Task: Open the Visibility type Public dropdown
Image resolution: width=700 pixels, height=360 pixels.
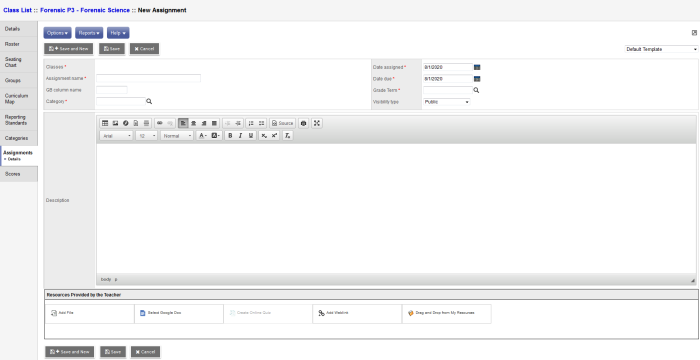Action: (446, 102)
